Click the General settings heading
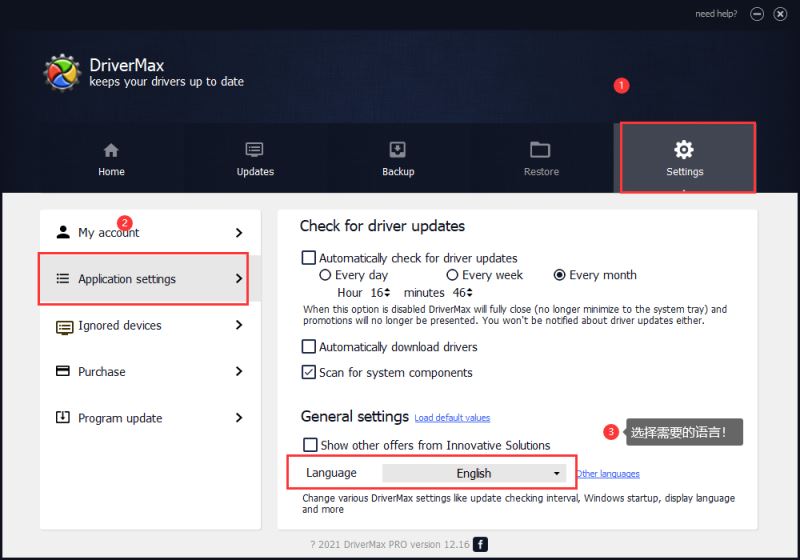The width and height of the screenshot is (800, 560). pos(355,416)
